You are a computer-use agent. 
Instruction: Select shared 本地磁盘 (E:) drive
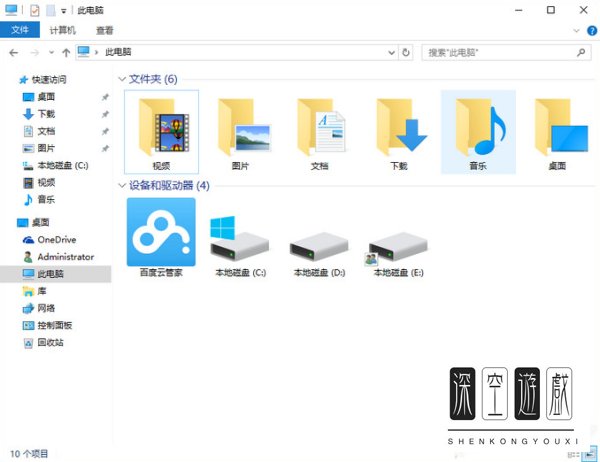pyautogui.click(x=398, y=253)
